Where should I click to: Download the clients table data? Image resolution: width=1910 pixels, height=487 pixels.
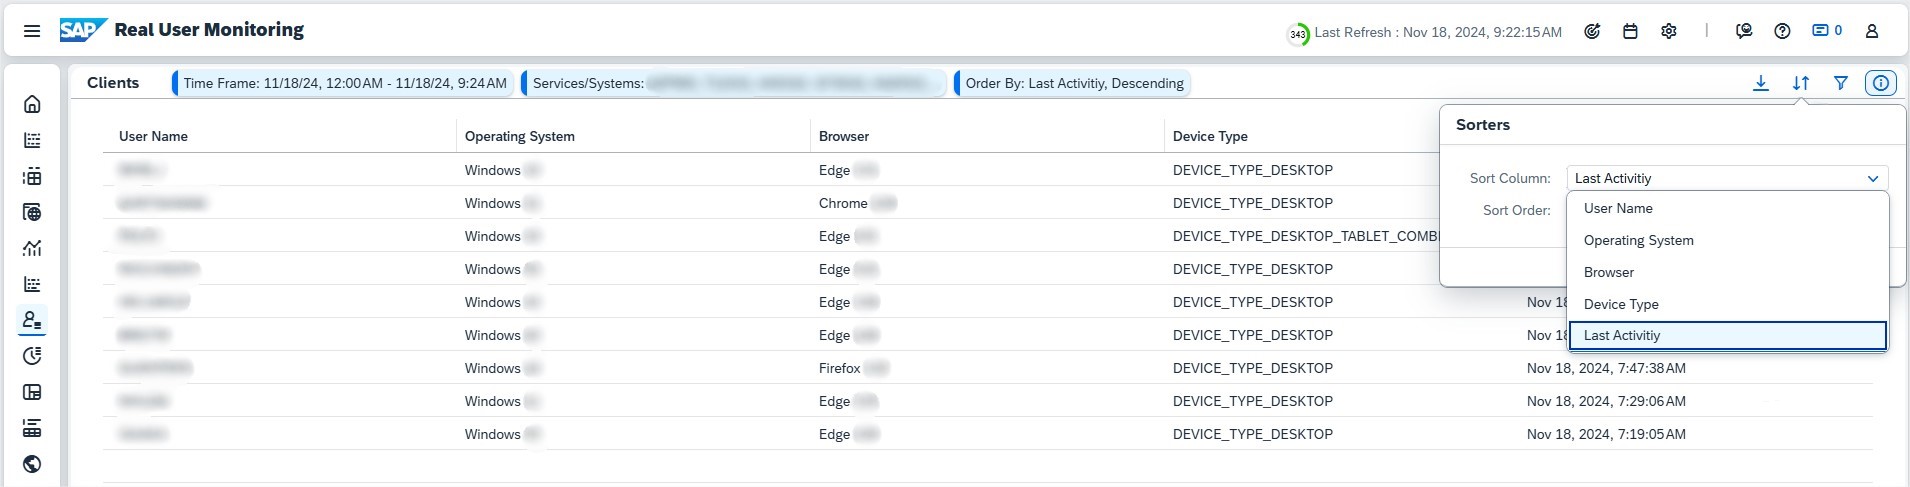point(1760,83)
